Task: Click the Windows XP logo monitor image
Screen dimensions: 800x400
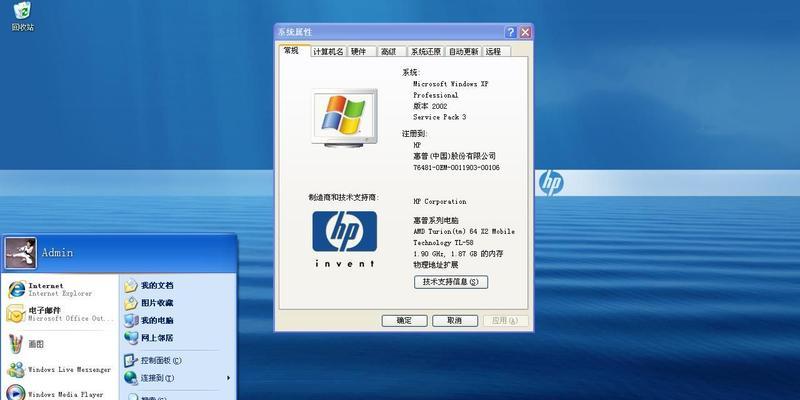Action: point(344,118)
